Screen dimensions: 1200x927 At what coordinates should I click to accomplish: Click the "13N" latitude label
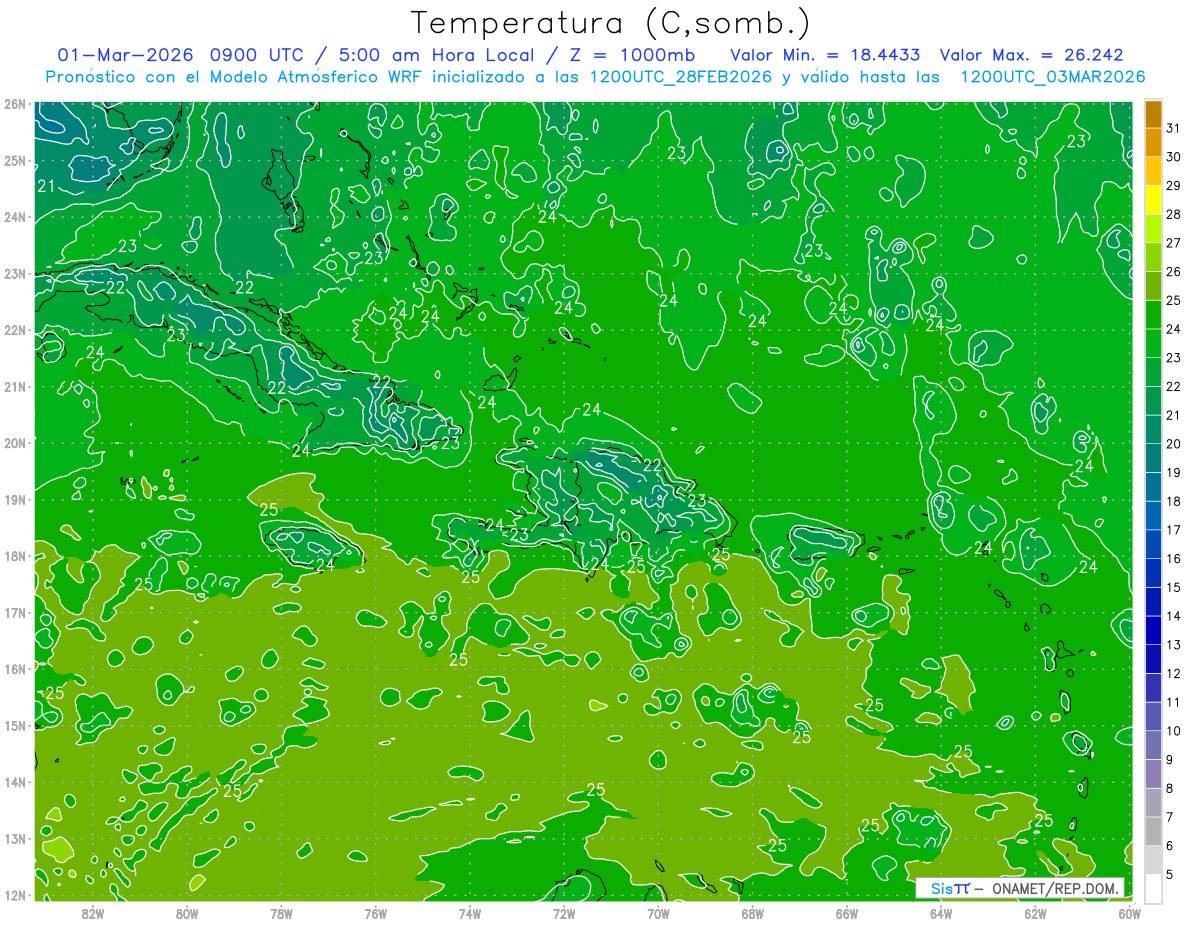(x=15, y=838)
